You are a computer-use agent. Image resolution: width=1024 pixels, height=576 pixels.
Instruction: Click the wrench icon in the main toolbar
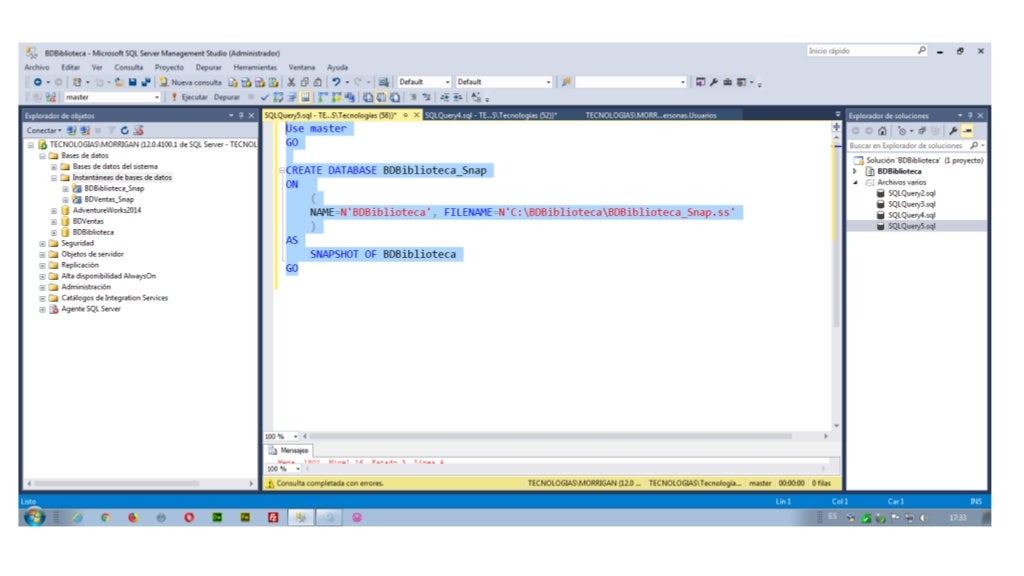pos(714,82)
